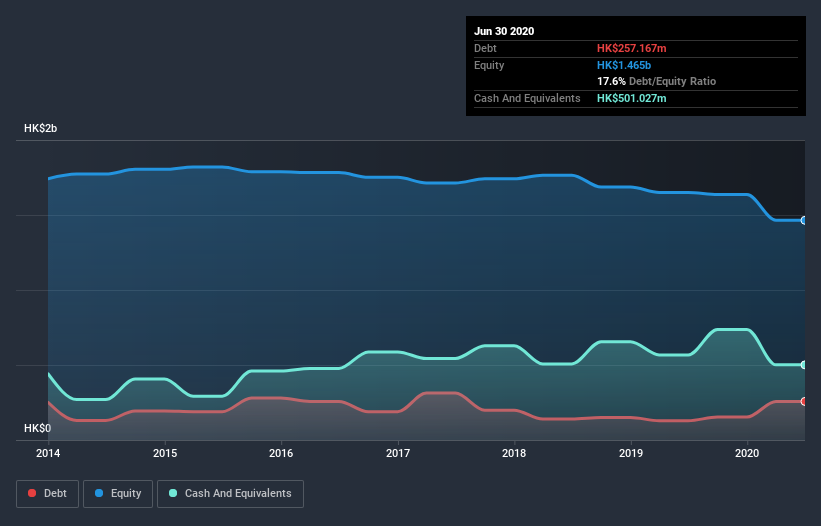Click the Debt label in tooltip
The height and width of the screenshot is (526, 821).
point(485,48)
